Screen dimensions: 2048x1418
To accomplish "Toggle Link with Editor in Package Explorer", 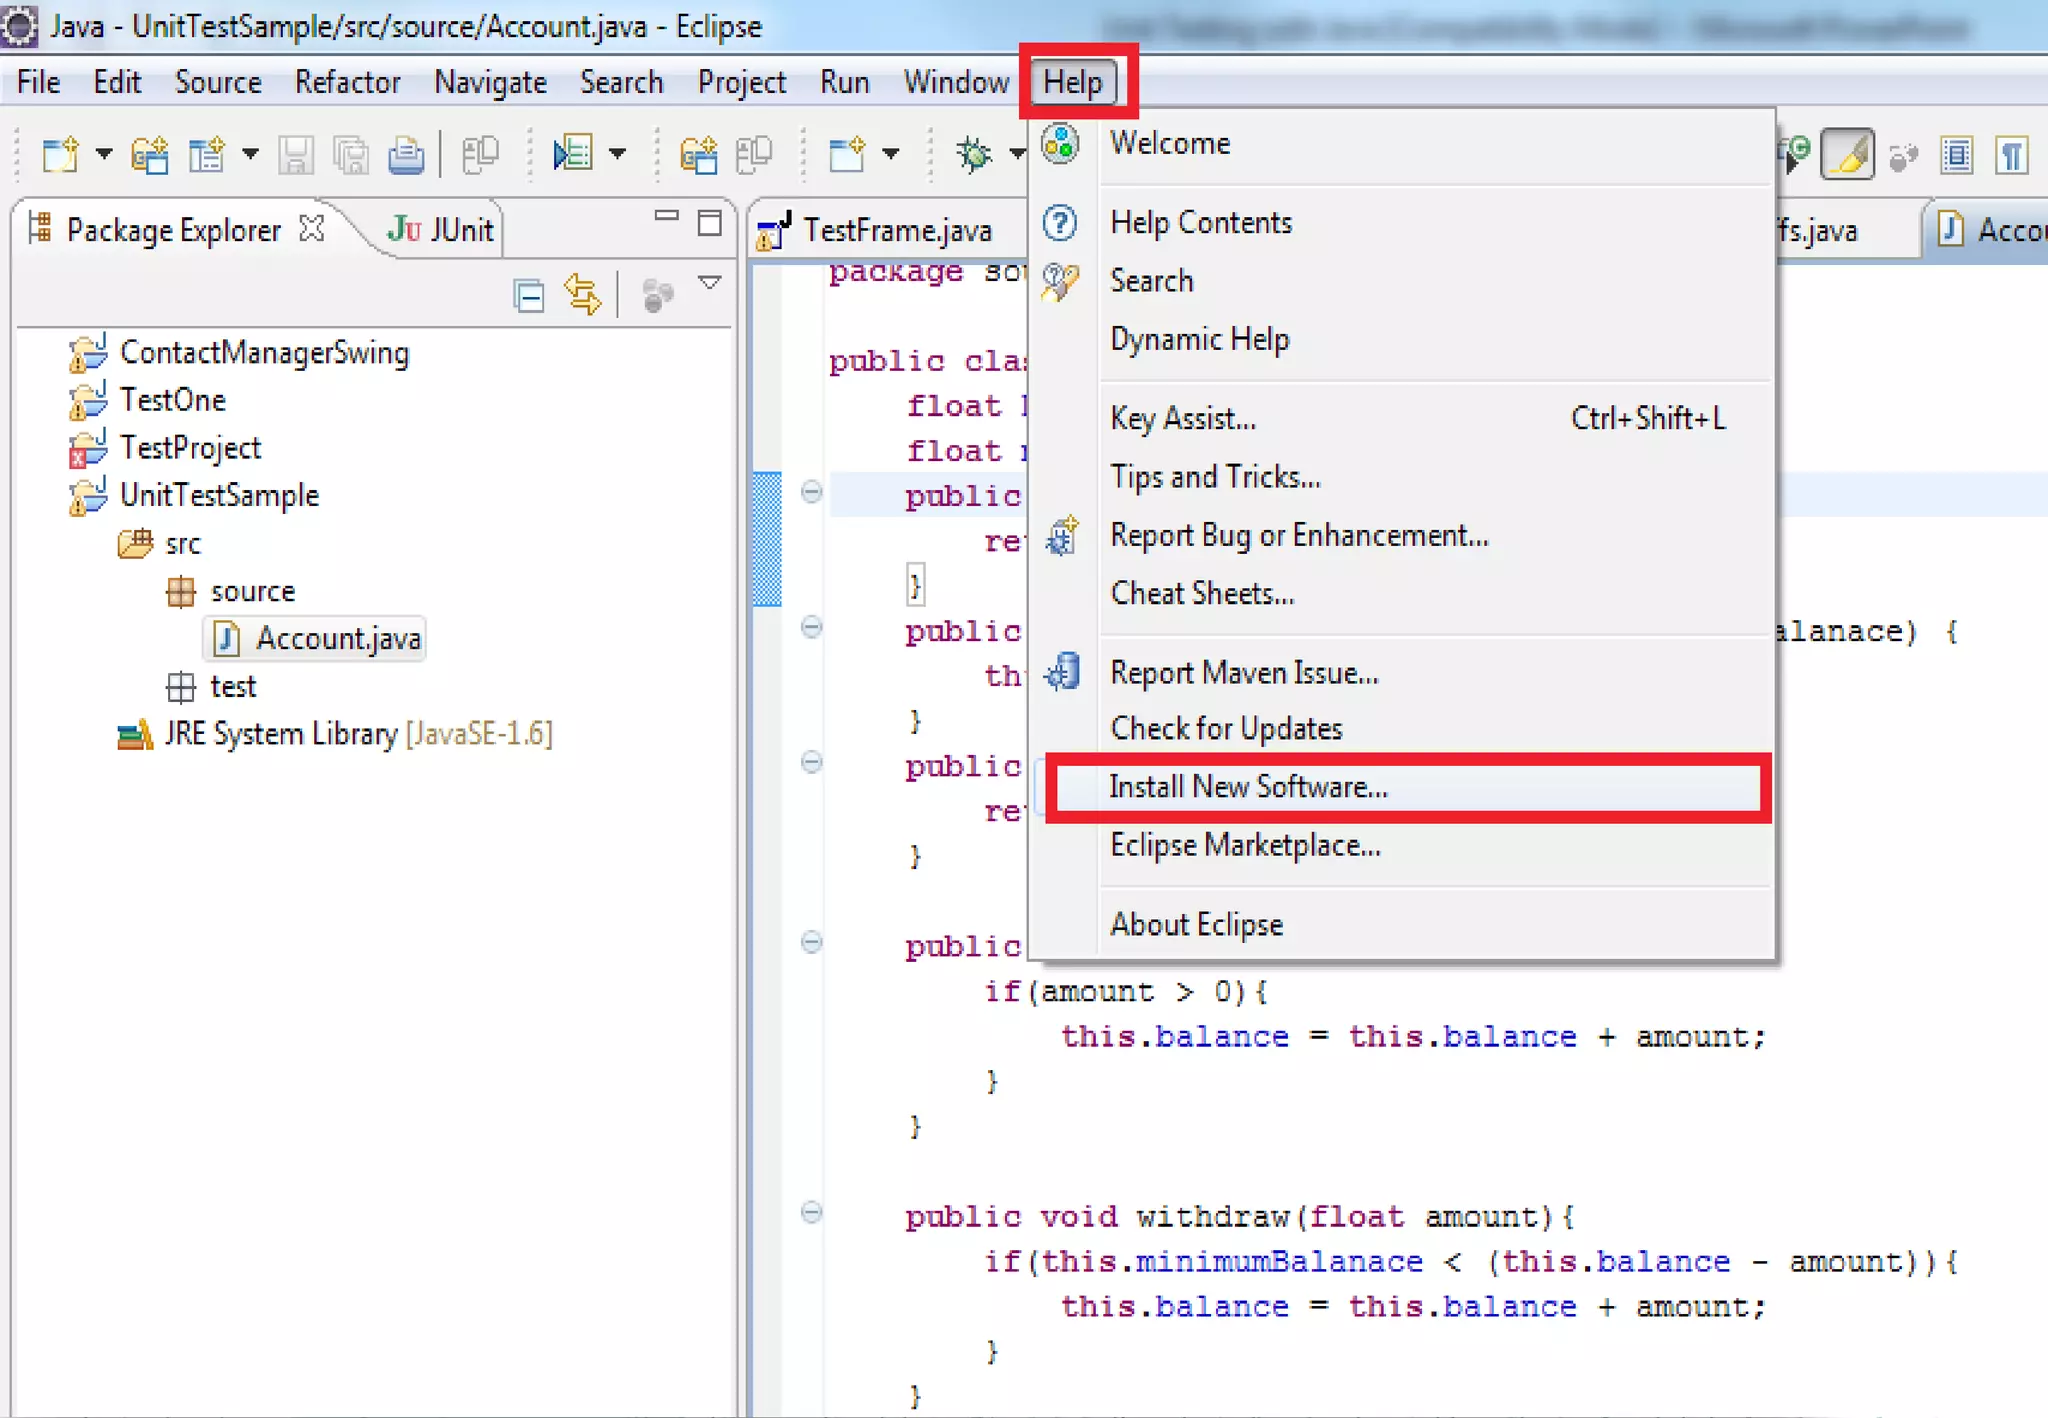I will click(x=583, y=296).
